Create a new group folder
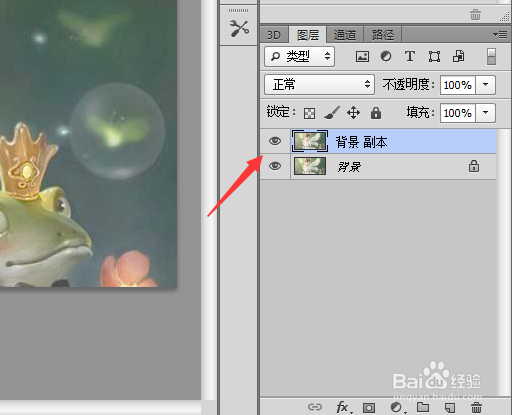512x415 pixels. pyautogui.click(x=423, y=407)
